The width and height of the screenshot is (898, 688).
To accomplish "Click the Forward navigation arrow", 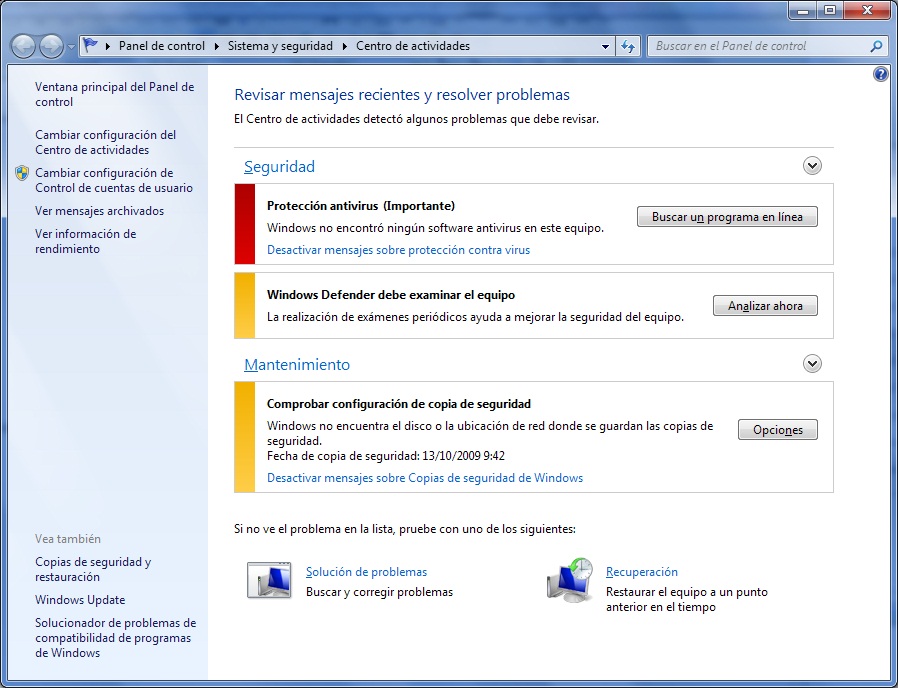I will (51, 46).
